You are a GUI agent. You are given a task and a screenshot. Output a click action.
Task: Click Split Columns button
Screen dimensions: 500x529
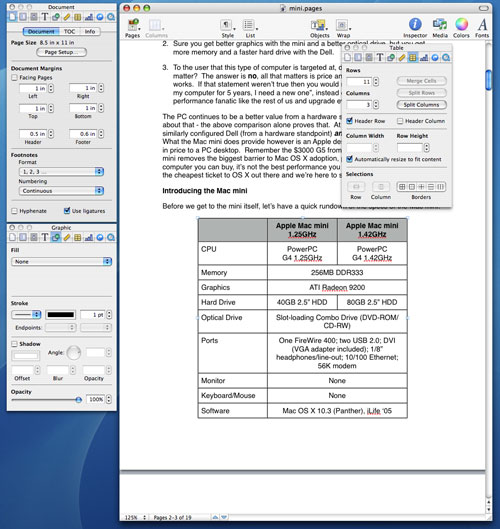421,105
